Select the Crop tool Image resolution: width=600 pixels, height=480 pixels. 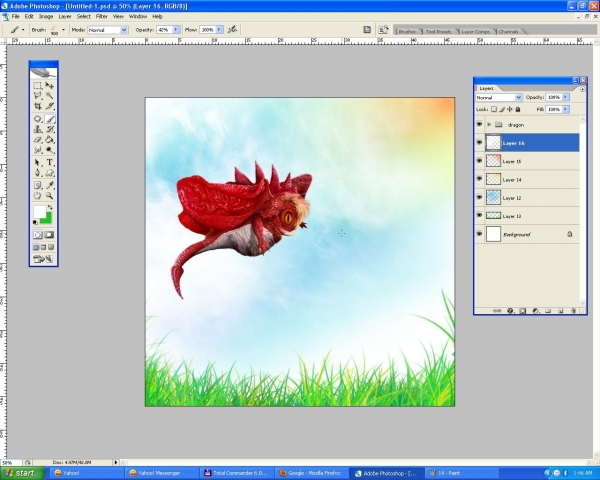click(38, 106)
